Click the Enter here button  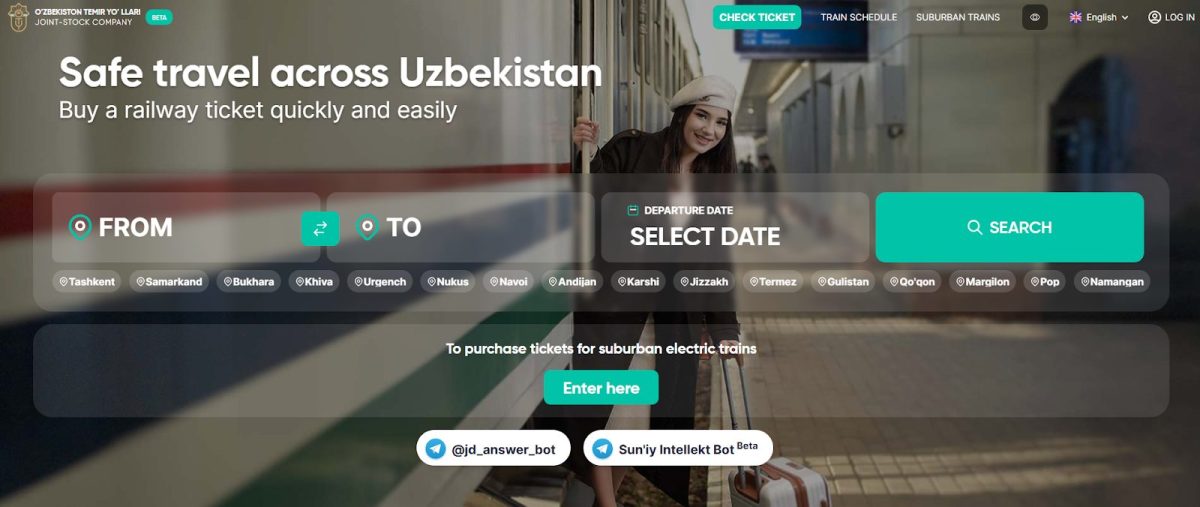pyautogui.click(x=601, y=388)
